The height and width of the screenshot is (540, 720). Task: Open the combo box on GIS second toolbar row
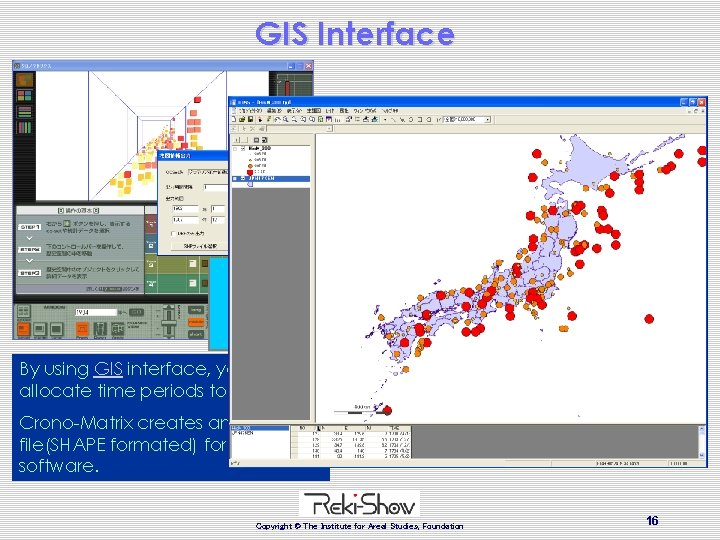pyautogui.click(x=299, y=129)
